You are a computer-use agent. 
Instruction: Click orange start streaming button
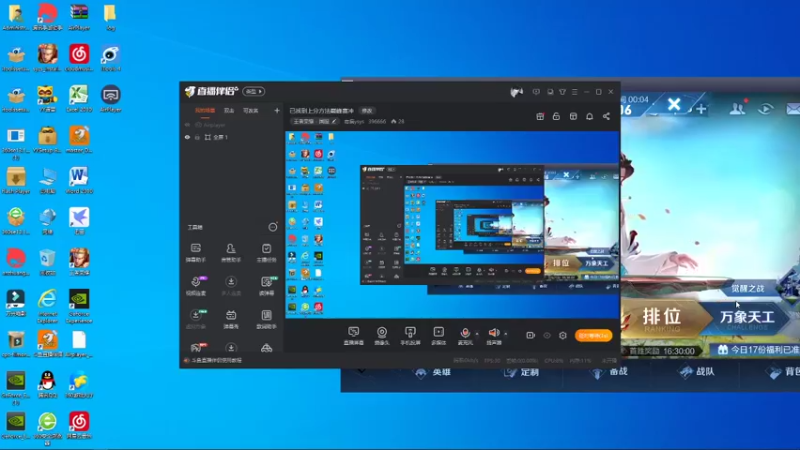593,335
